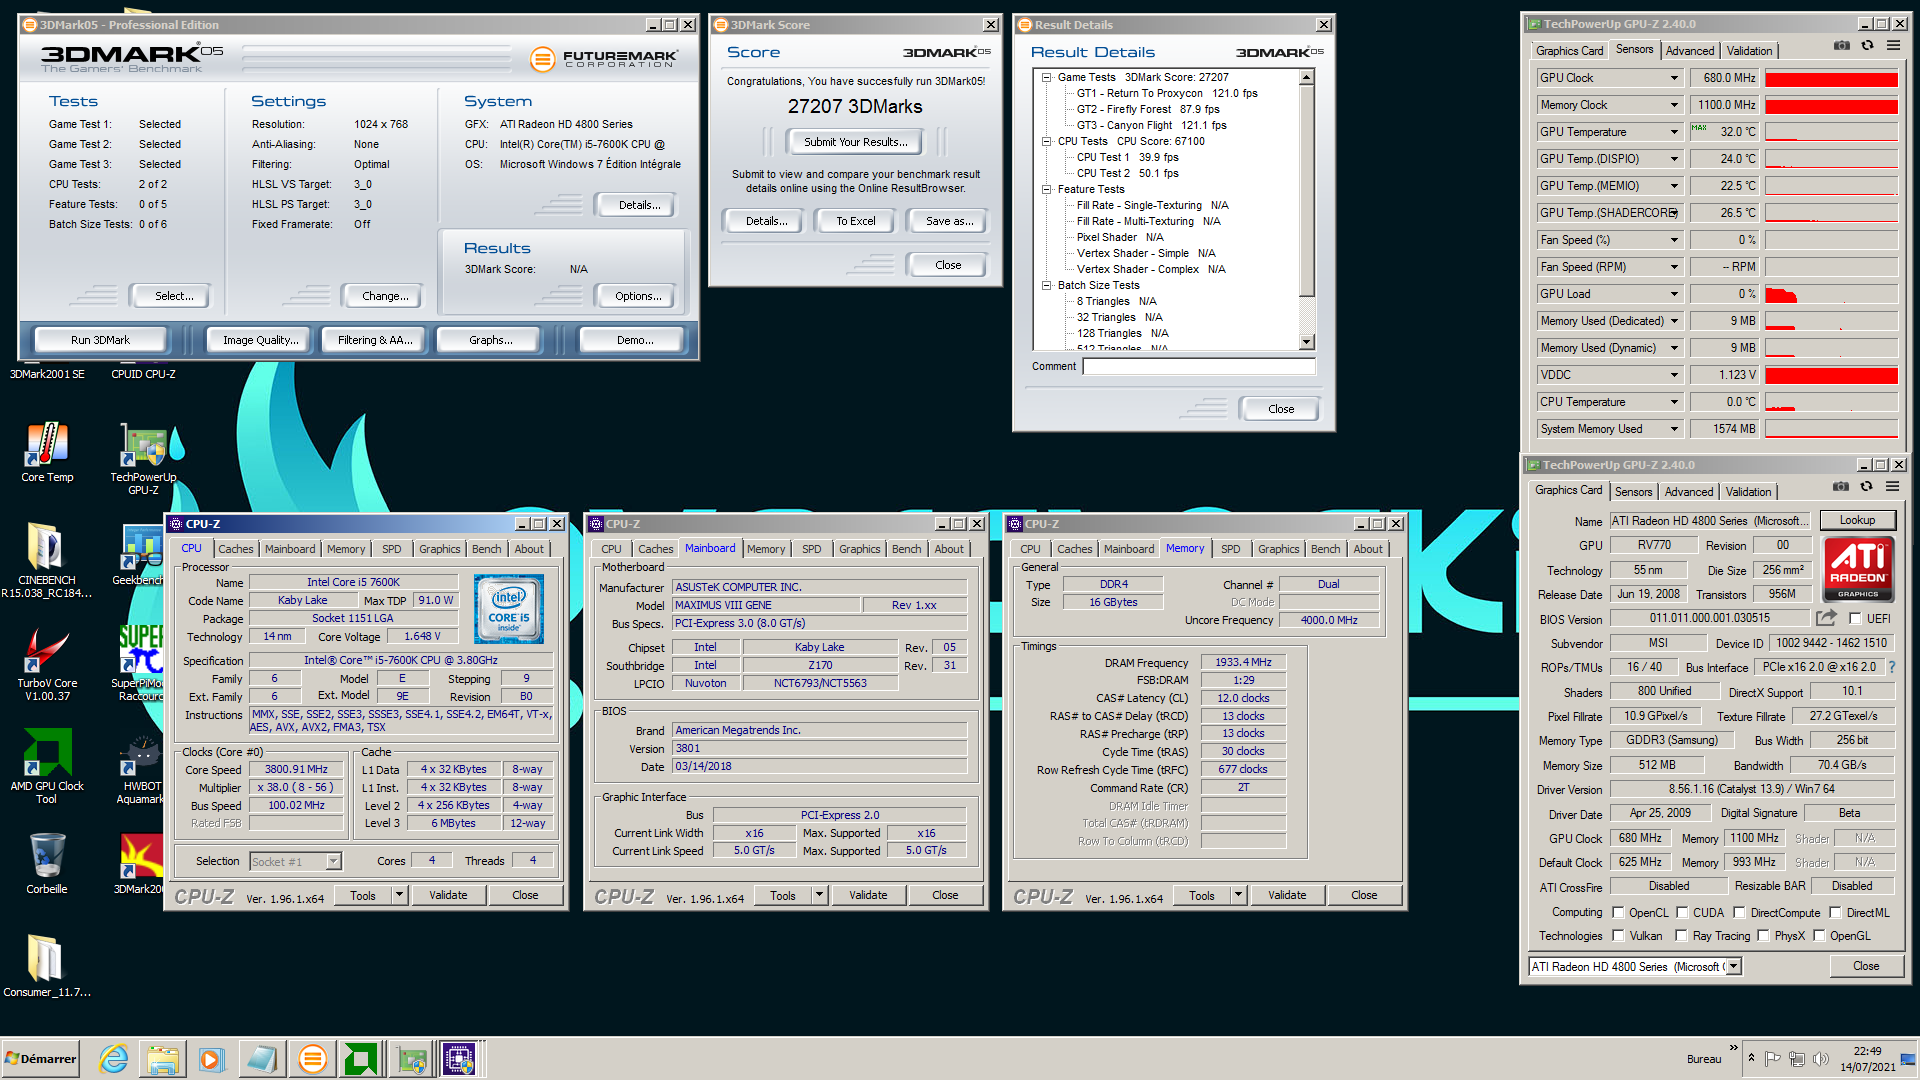This screenshot has height=1080, width=1920.
Task: Switch to Bench tab in first CPU-Z window
Action: (487, 549)
